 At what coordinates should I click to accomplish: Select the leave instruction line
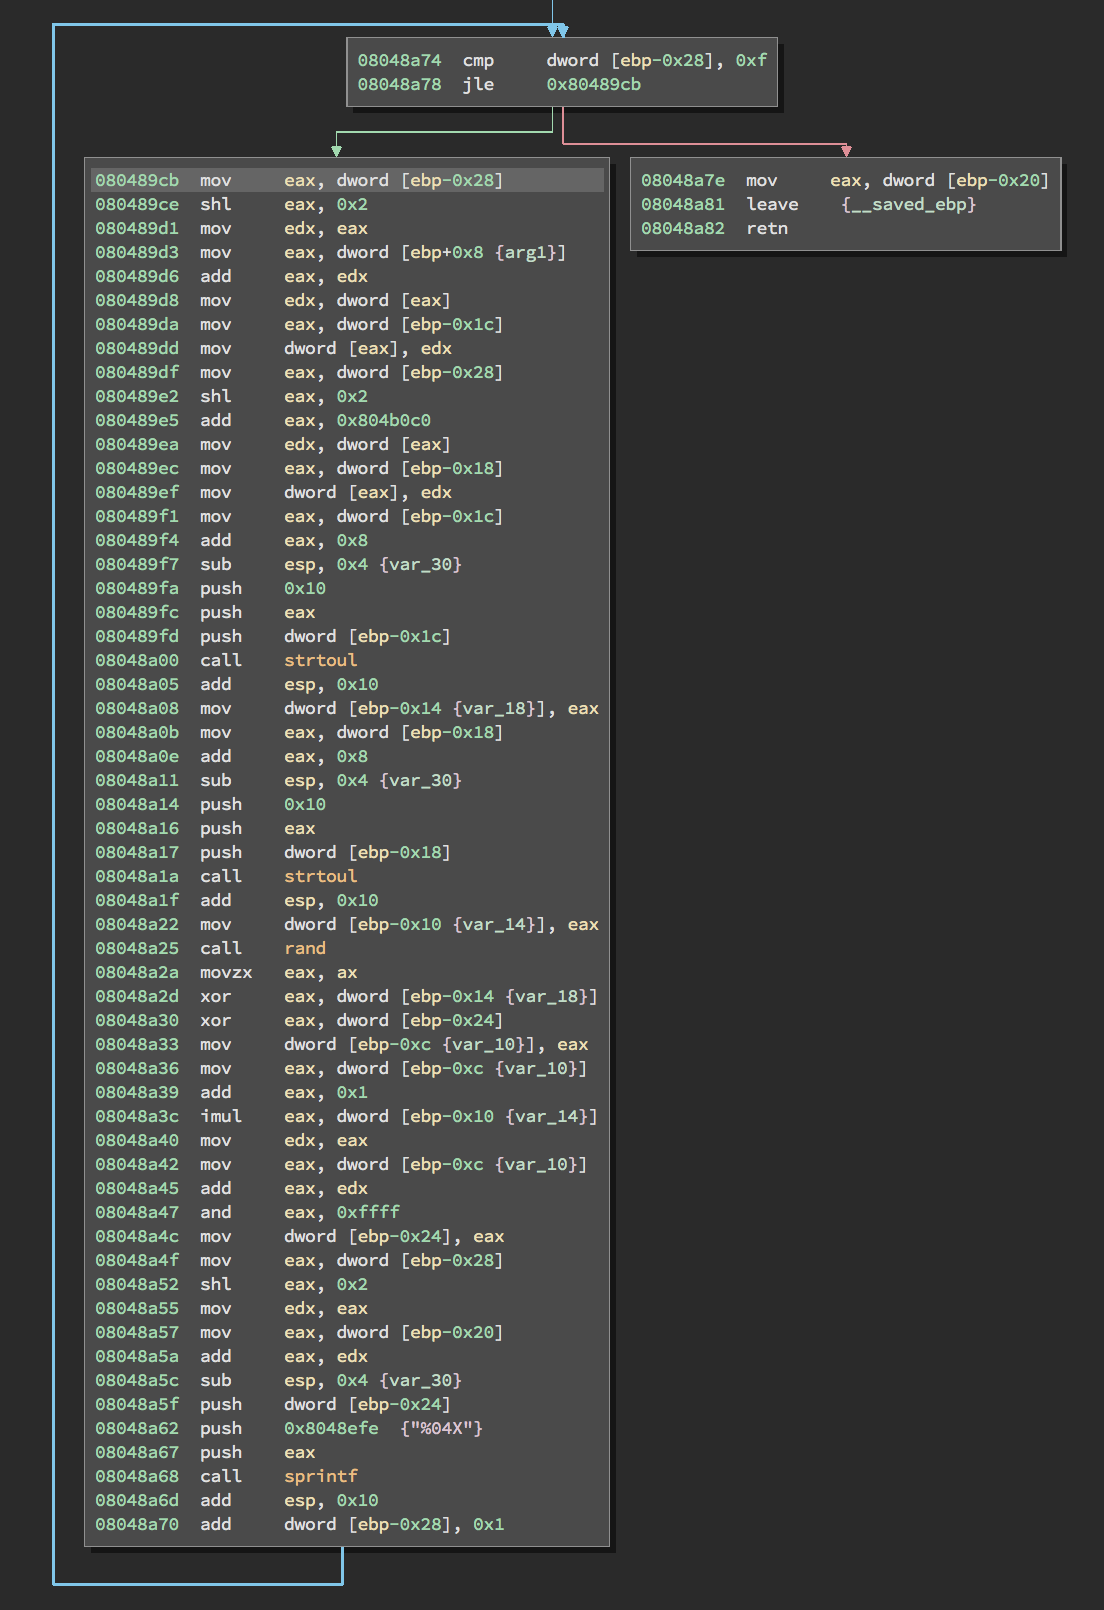808,204
